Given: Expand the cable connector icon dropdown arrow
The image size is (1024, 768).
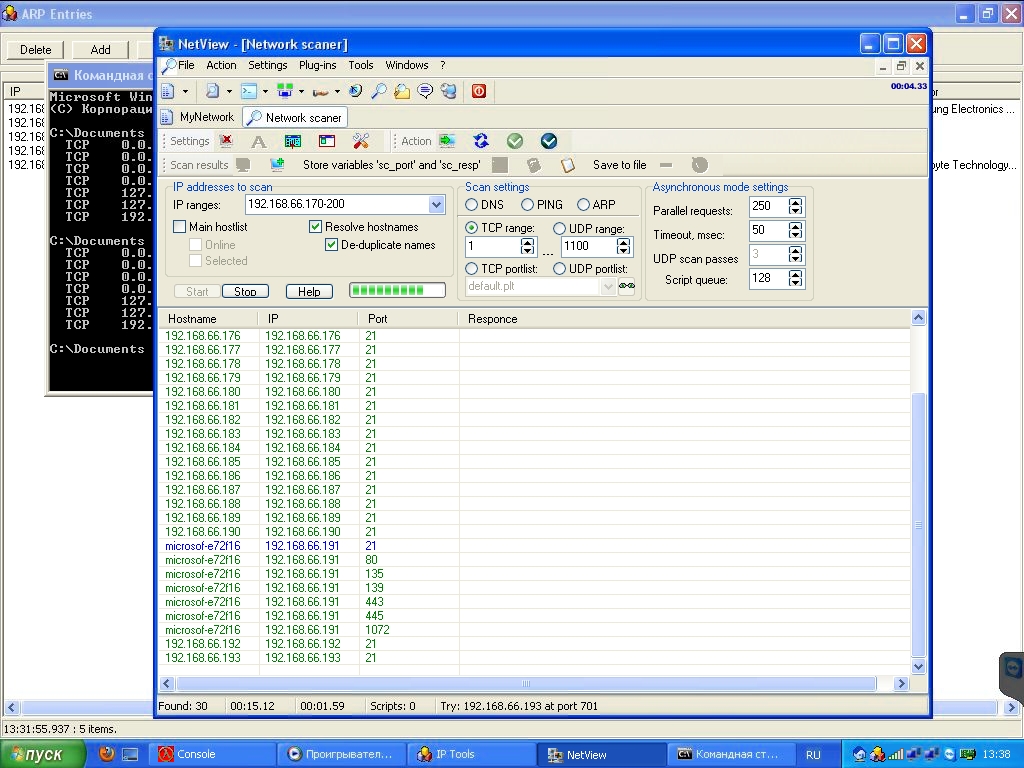Looking at the screenshot, I should tap(337, 91).
